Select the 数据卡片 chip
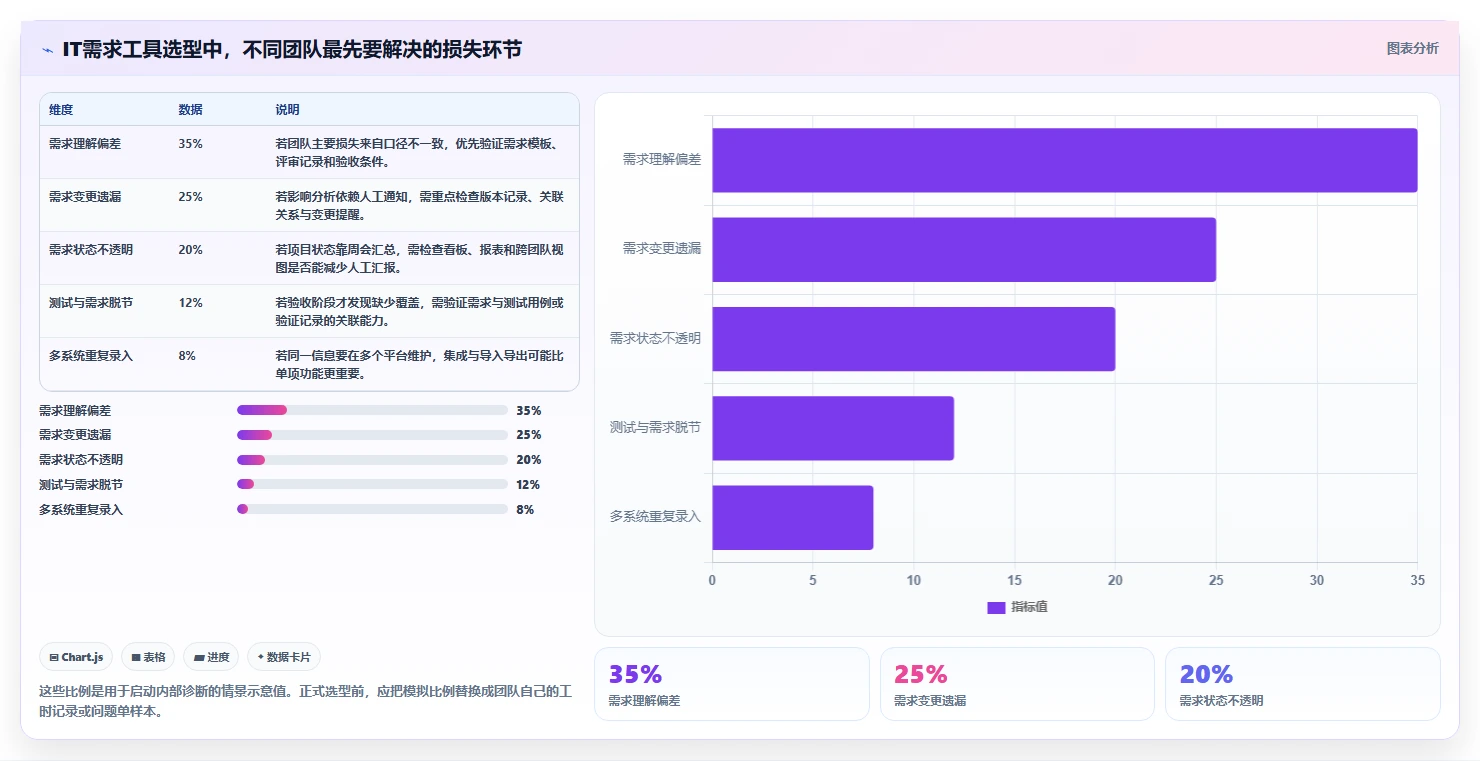 (284, 657)
